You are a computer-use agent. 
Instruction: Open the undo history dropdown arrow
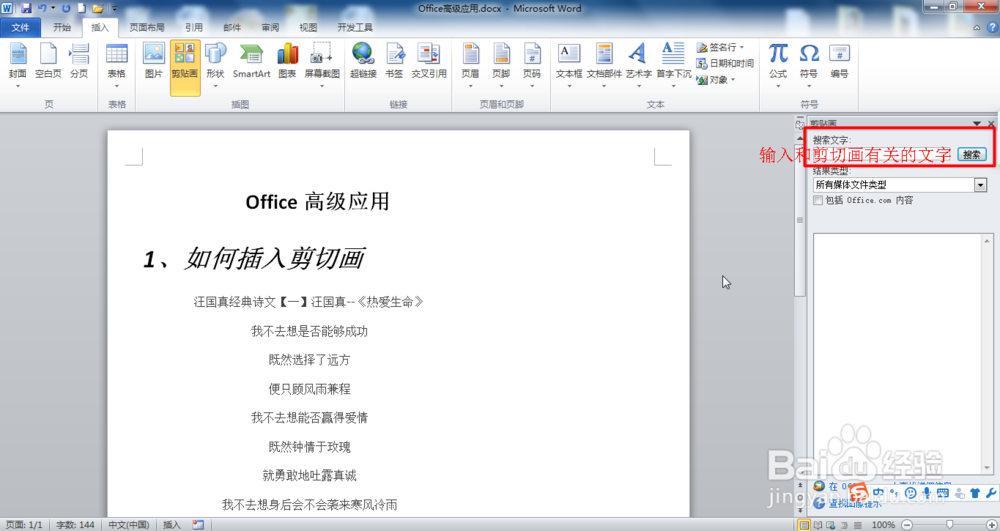coord(53,8)
